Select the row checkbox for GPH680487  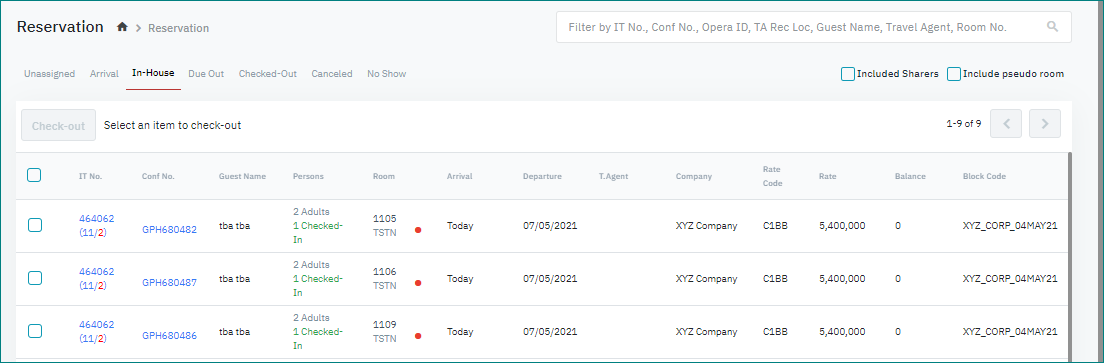(x=34, y=278)
